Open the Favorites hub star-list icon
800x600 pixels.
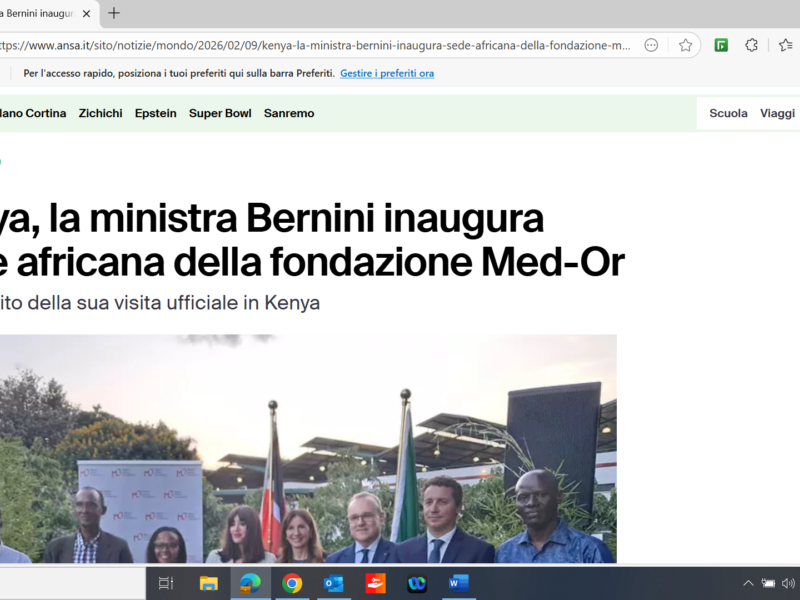pos(785,44)
